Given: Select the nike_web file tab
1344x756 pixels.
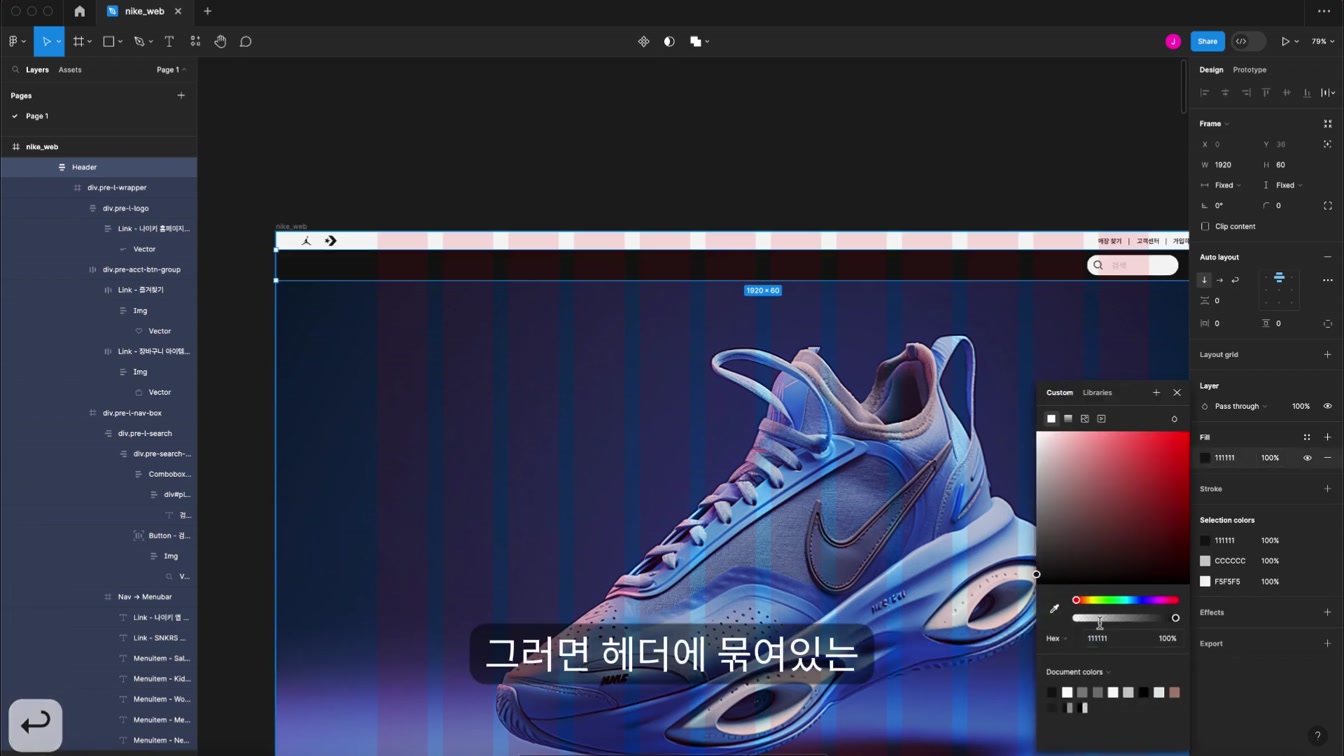Looking at the screenshot, I should (x=144, y=11).
